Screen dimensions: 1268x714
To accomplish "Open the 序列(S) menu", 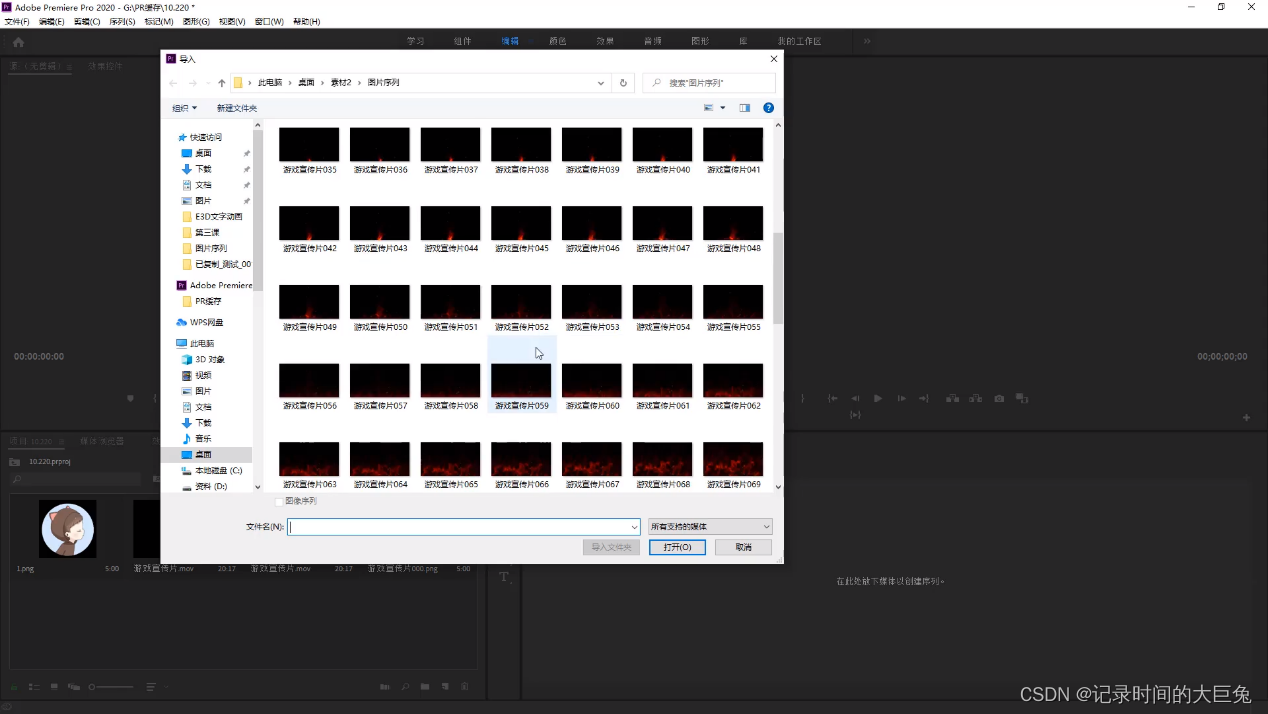I will pos(122,21).
